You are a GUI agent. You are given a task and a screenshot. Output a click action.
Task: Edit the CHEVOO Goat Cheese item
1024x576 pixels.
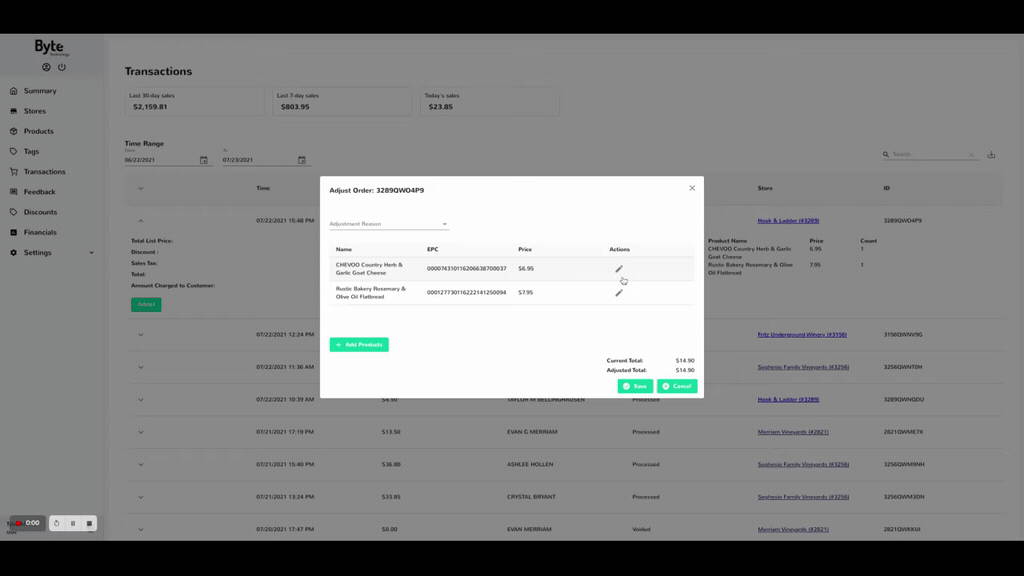[618, 268]
